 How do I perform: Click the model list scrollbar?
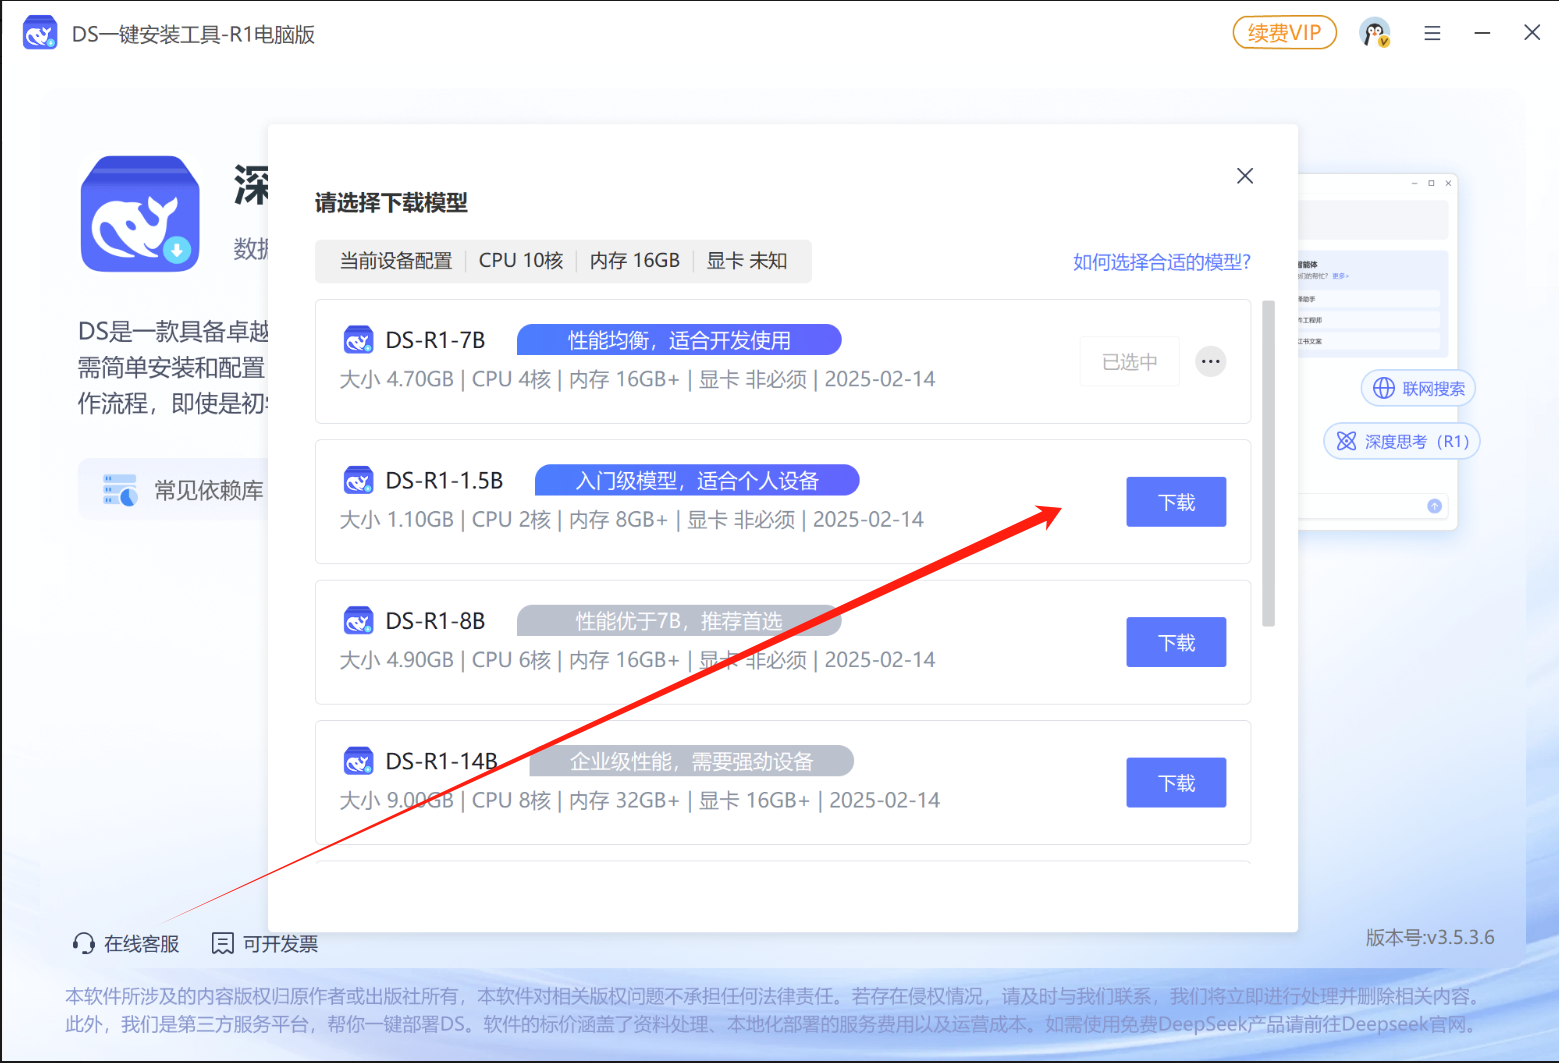(x=1268, y=463)
